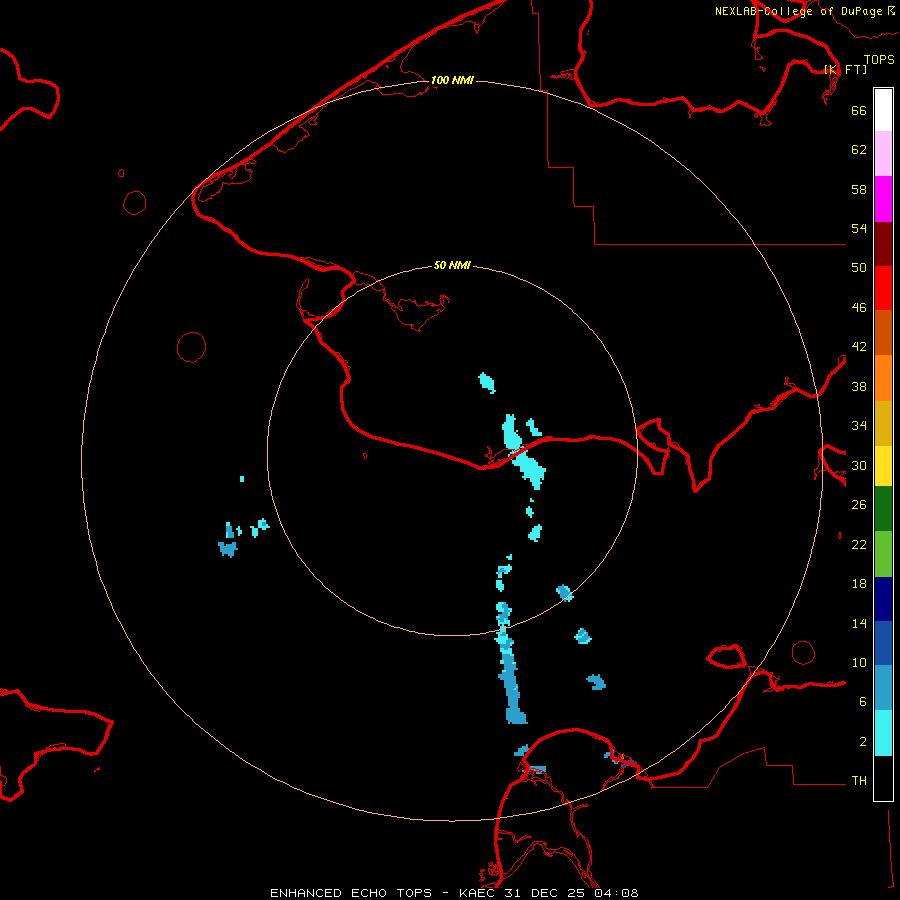The height and width of the screenshot is (900, 900).
Task: Click the legend value '22'
Action: 859,544
